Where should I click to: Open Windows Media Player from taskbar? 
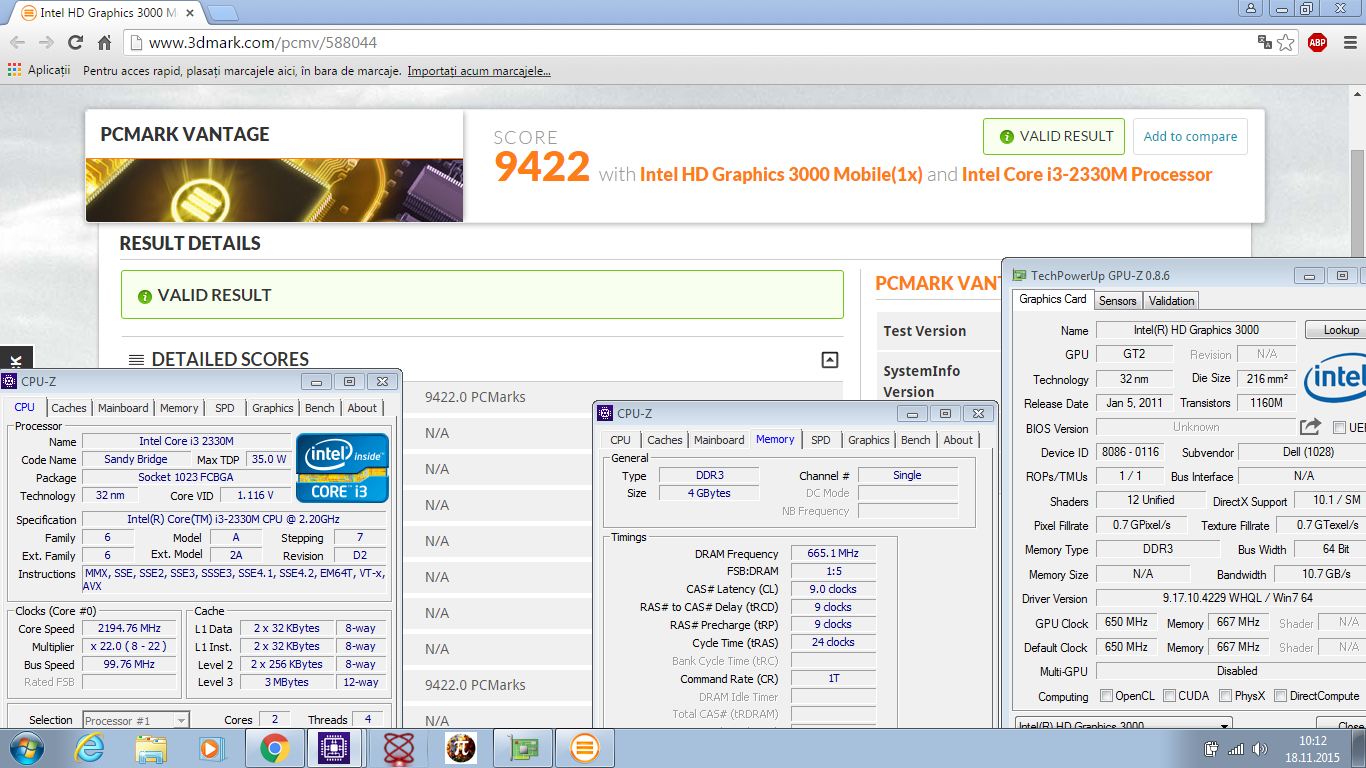(211, 748)
